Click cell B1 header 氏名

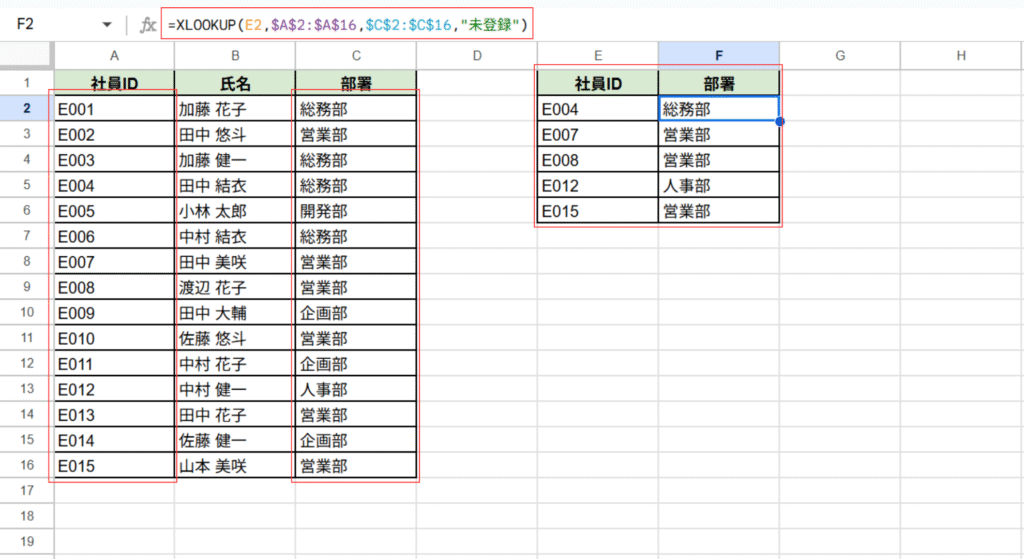coord(235,83)
